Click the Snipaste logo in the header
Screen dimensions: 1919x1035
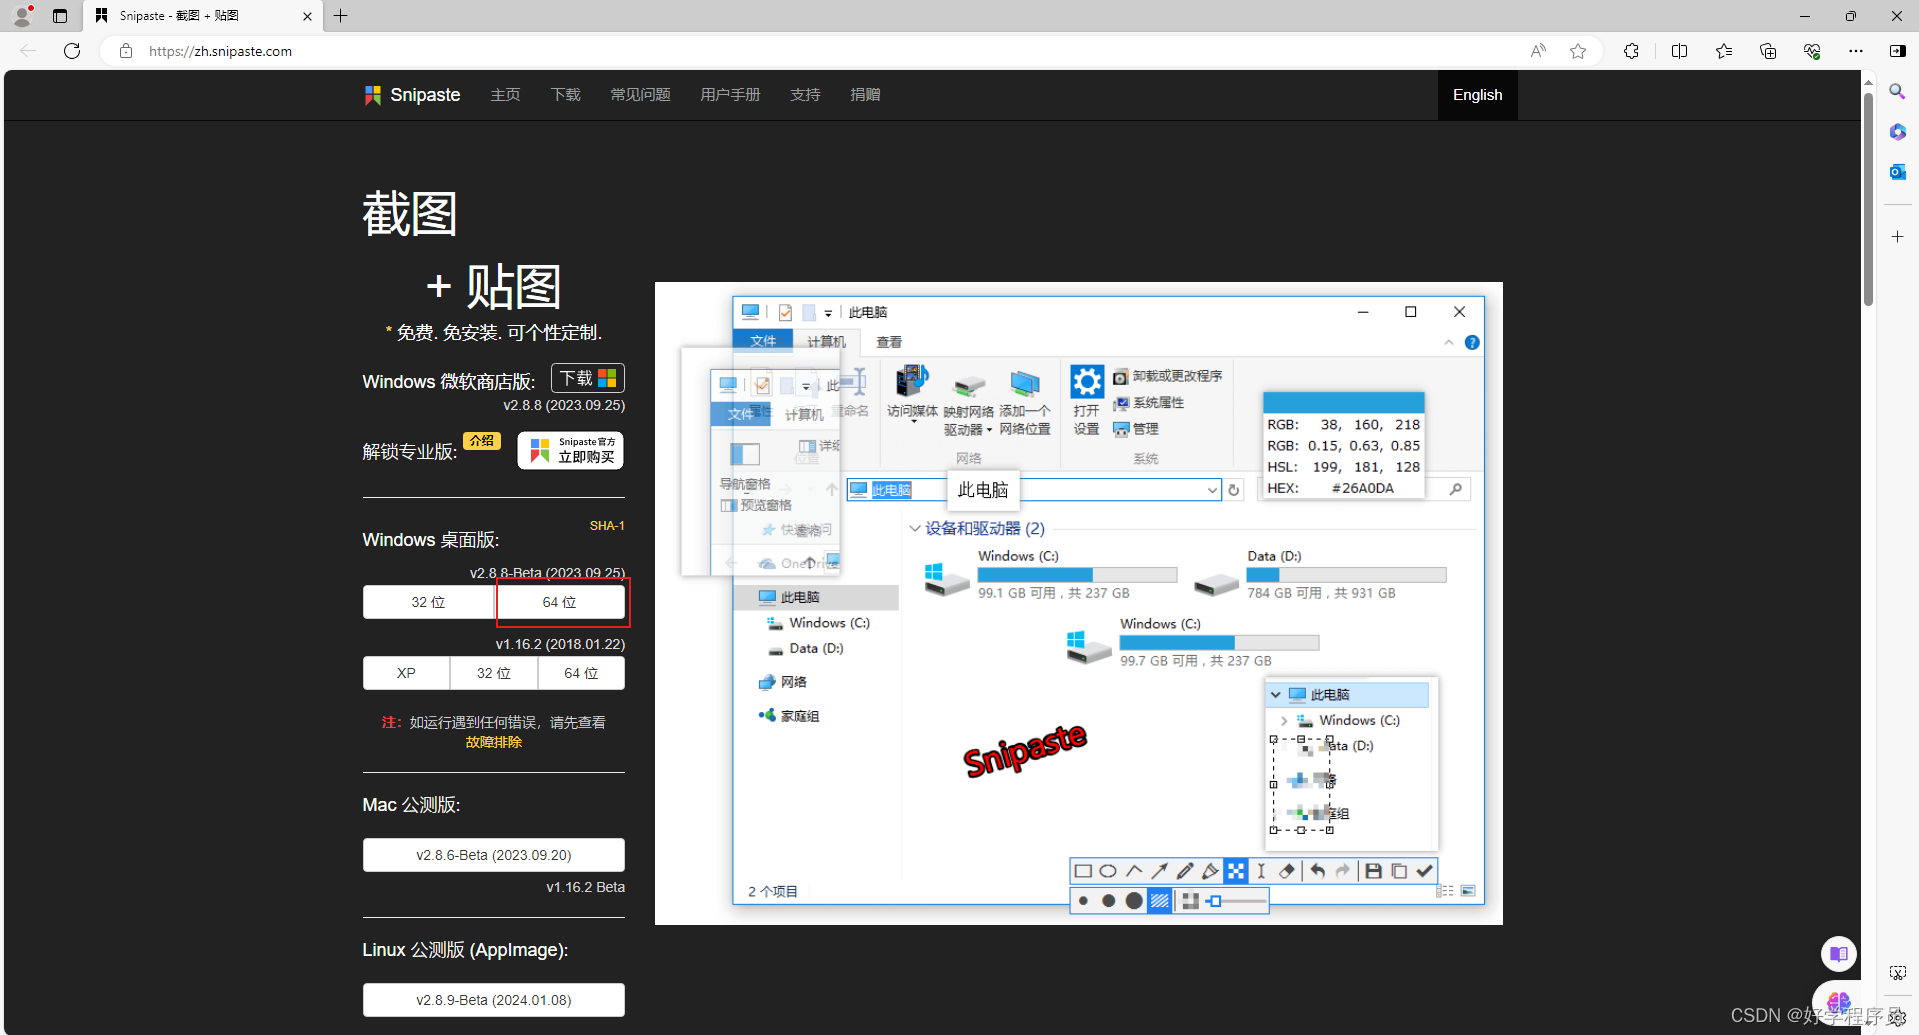(x=412, y=95)
